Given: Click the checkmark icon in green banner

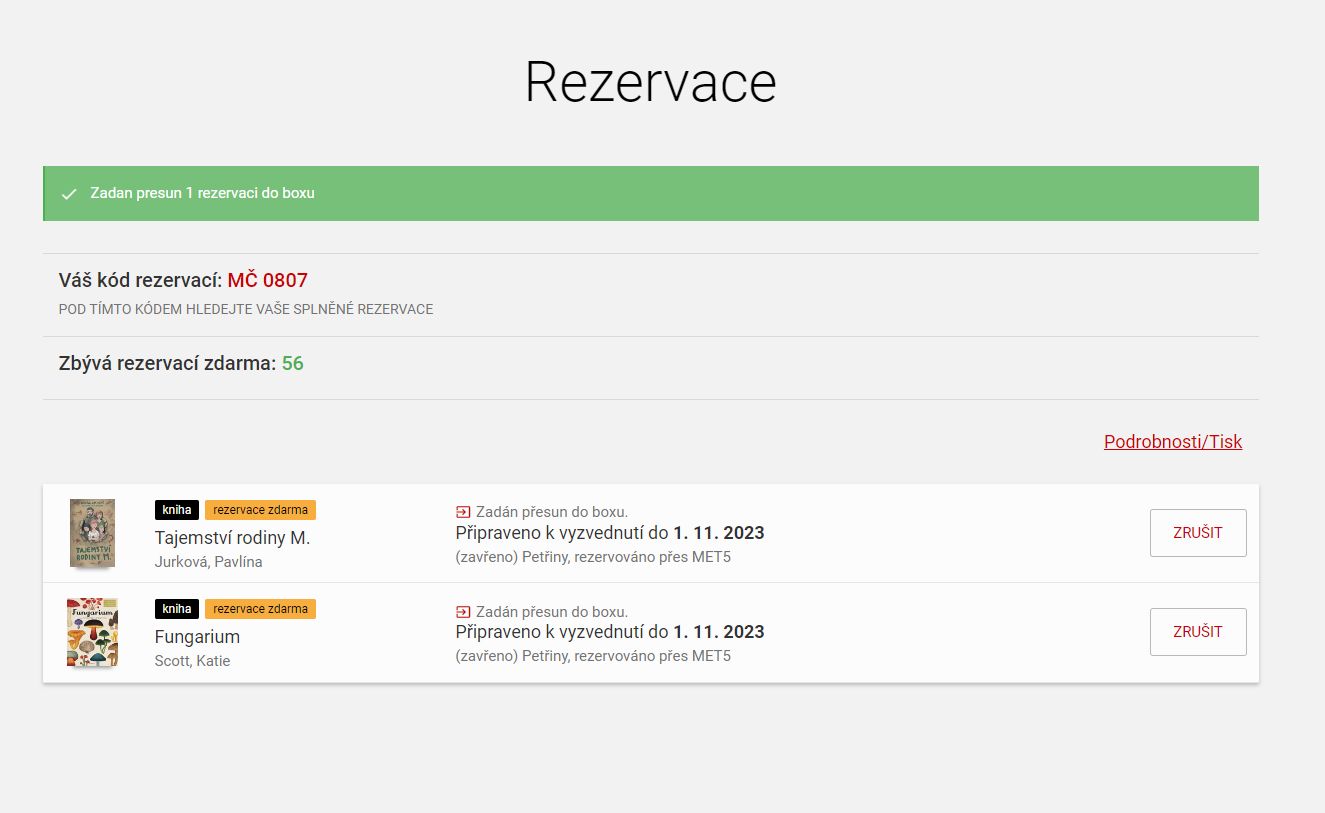Looking at the screenshot, I should coord(69,194).
